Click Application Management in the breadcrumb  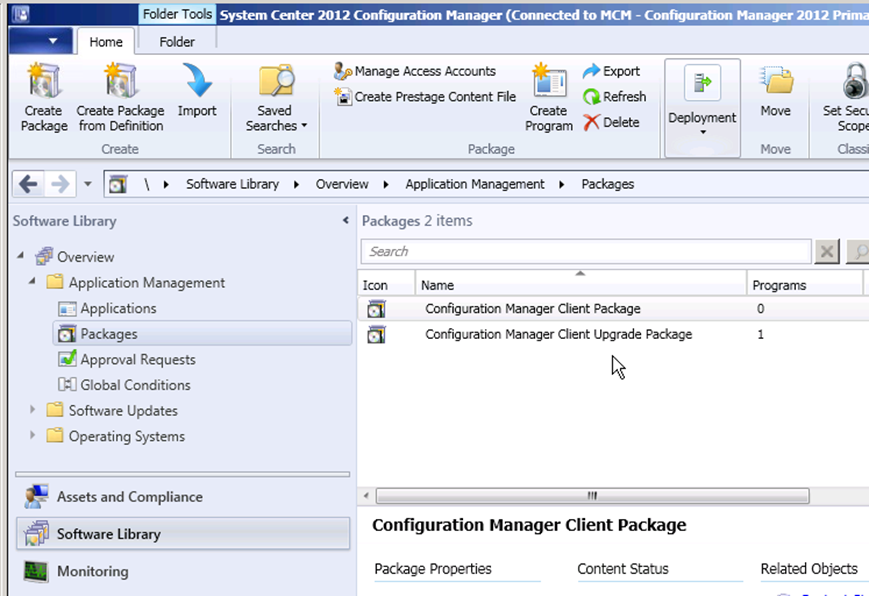pyautogui.click(x=474, y=184)
